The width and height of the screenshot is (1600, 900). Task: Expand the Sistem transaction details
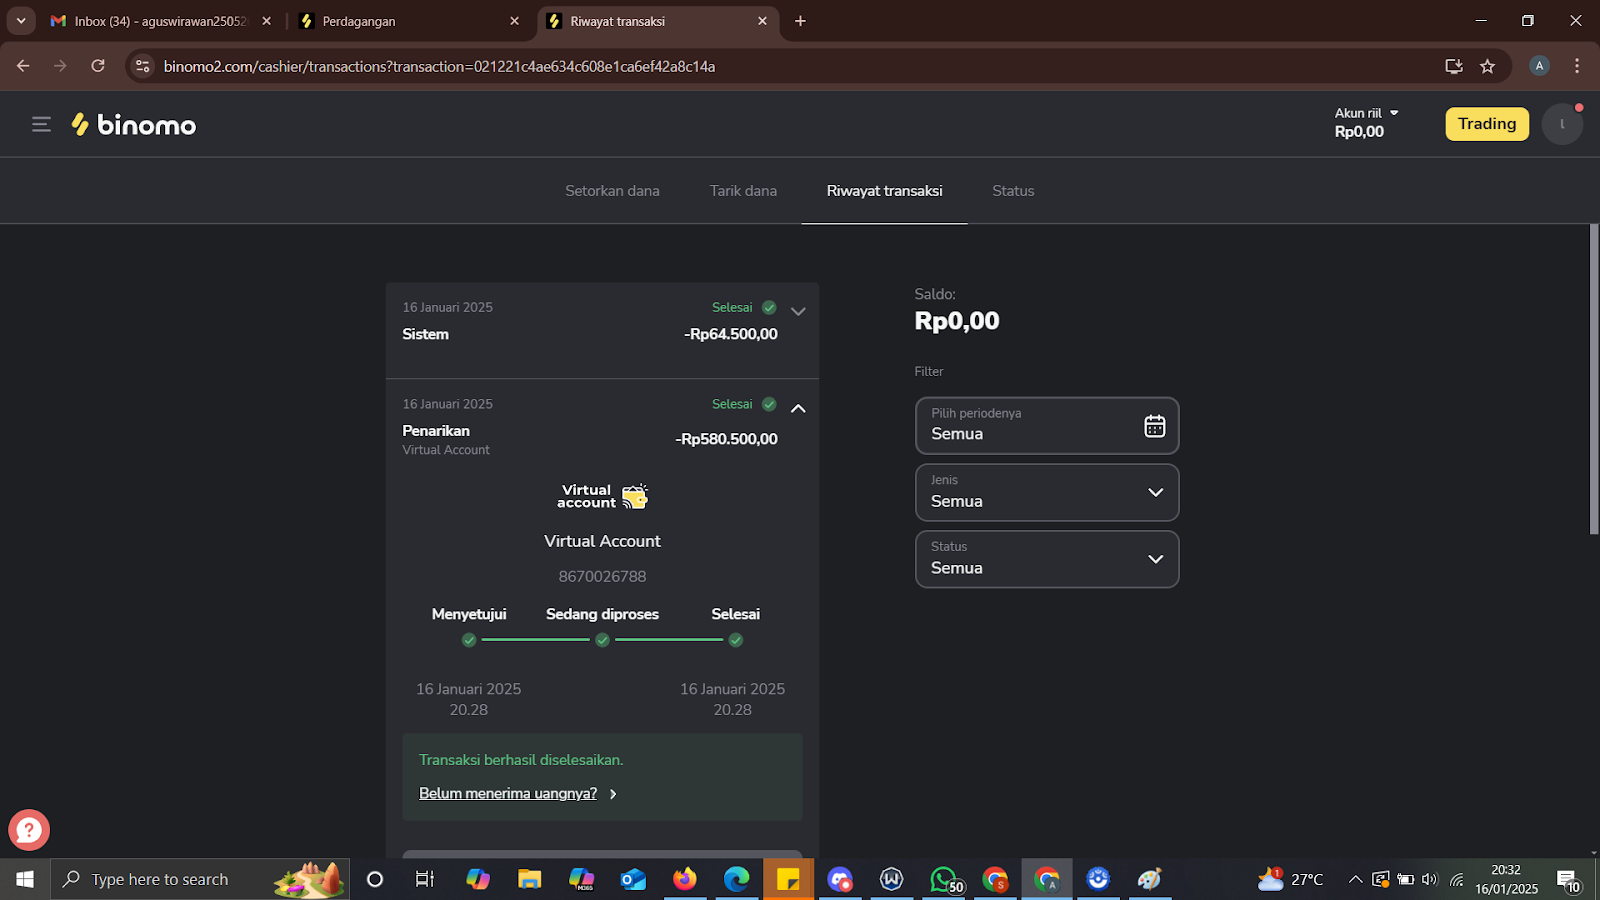(x=798, y=311)
